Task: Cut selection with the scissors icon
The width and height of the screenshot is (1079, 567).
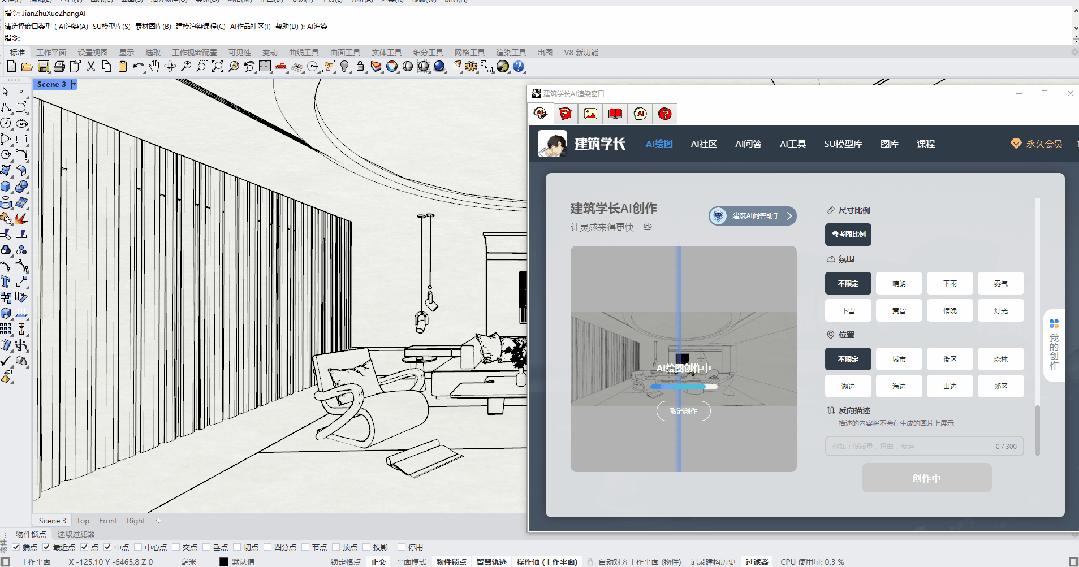Action: tap(91, 66)
